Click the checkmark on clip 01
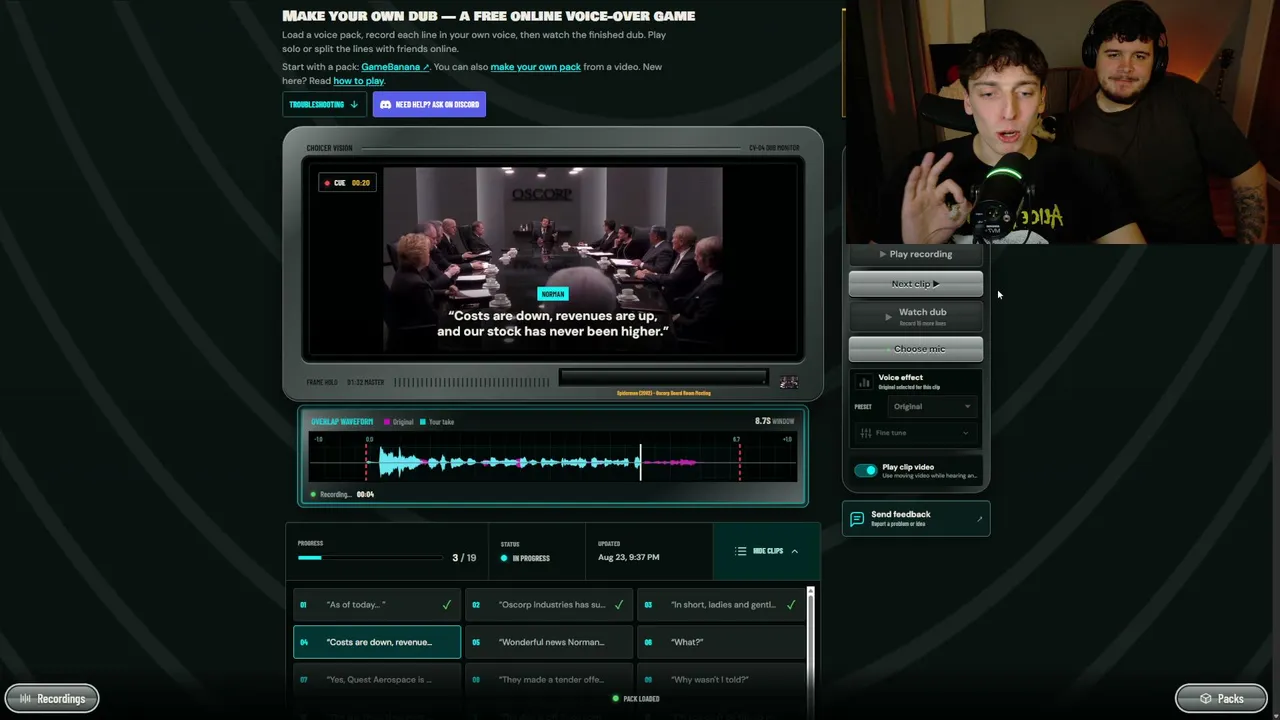Image resolution: width=1280 pixels, height=720 pixels. [x=447, y=604]
